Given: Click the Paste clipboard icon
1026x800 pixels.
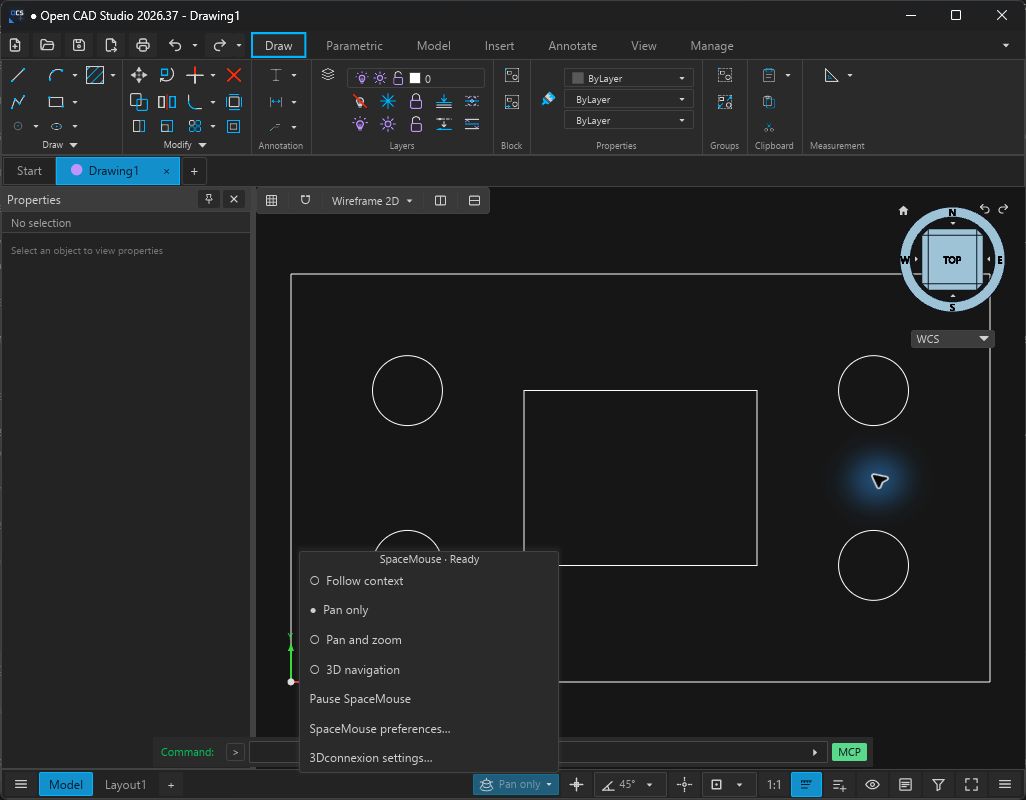Looking at the screenshot, I should click(x=769, y=75).
